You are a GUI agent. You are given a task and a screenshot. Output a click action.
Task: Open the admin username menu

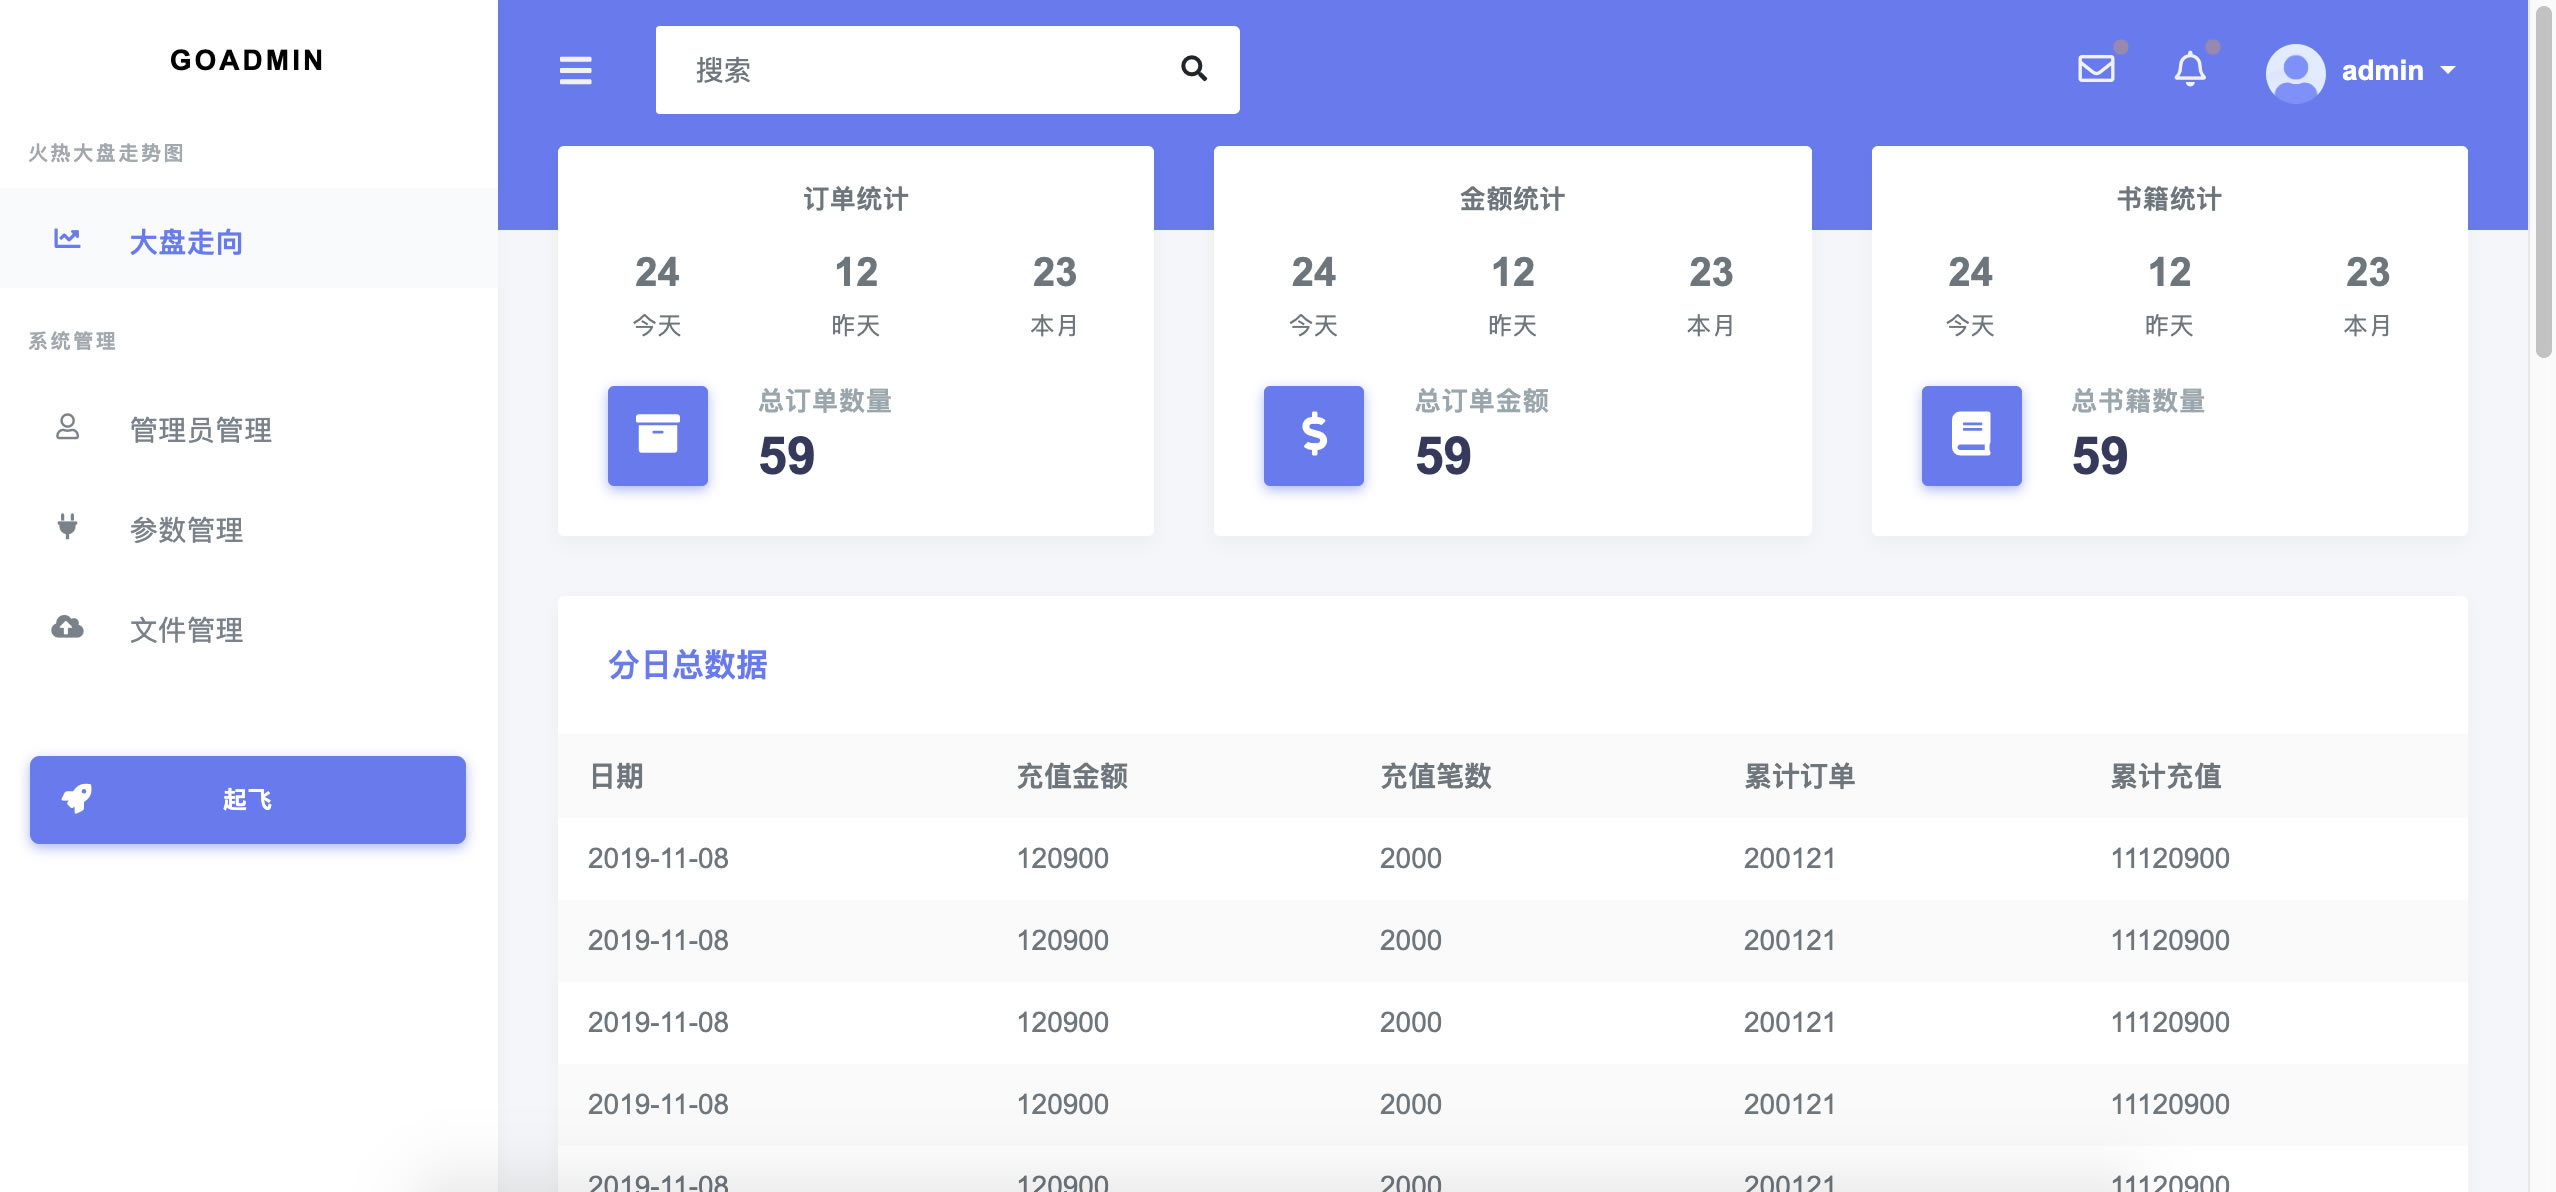[x=2382, y=71]
